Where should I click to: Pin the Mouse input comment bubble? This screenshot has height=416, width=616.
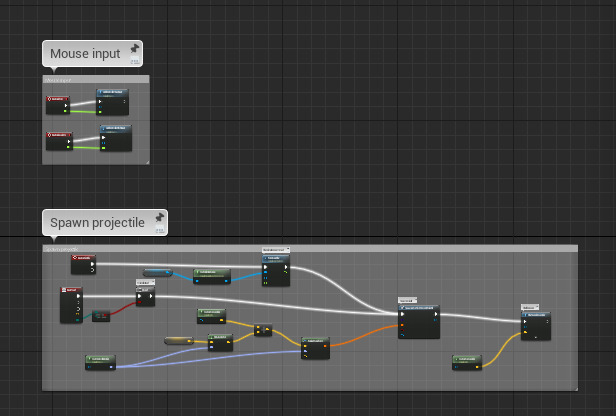[x=134, y=48]
